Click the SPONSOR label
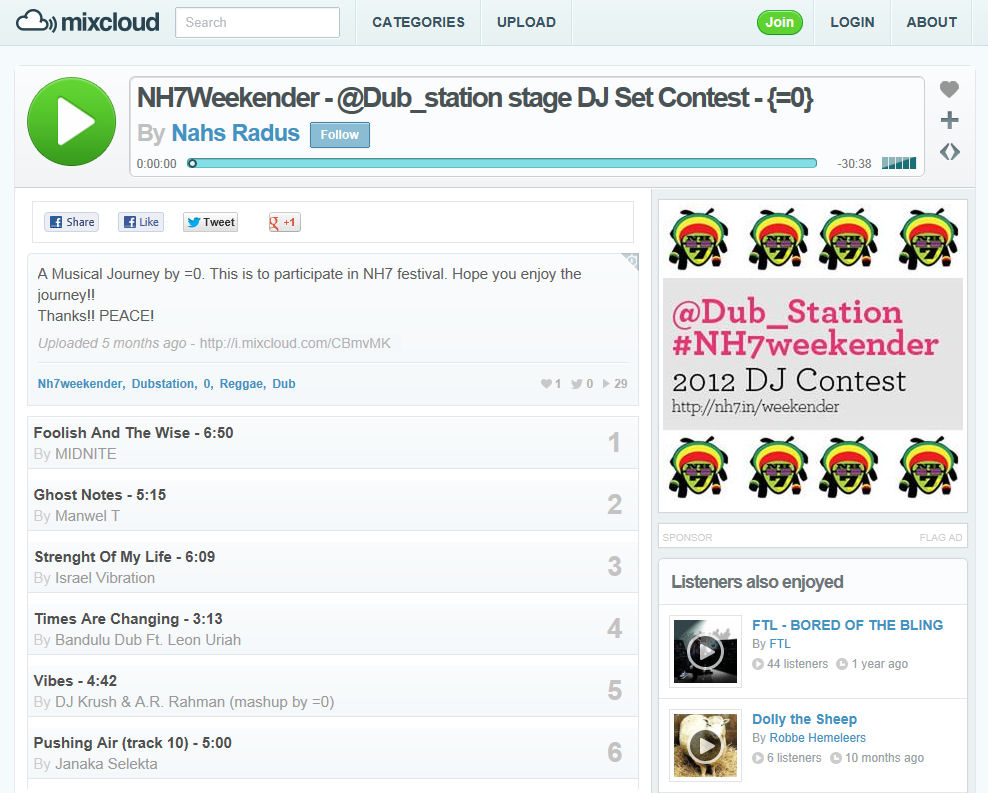The width and height of the screenshot is (988, 793). [x=687, y=537]
